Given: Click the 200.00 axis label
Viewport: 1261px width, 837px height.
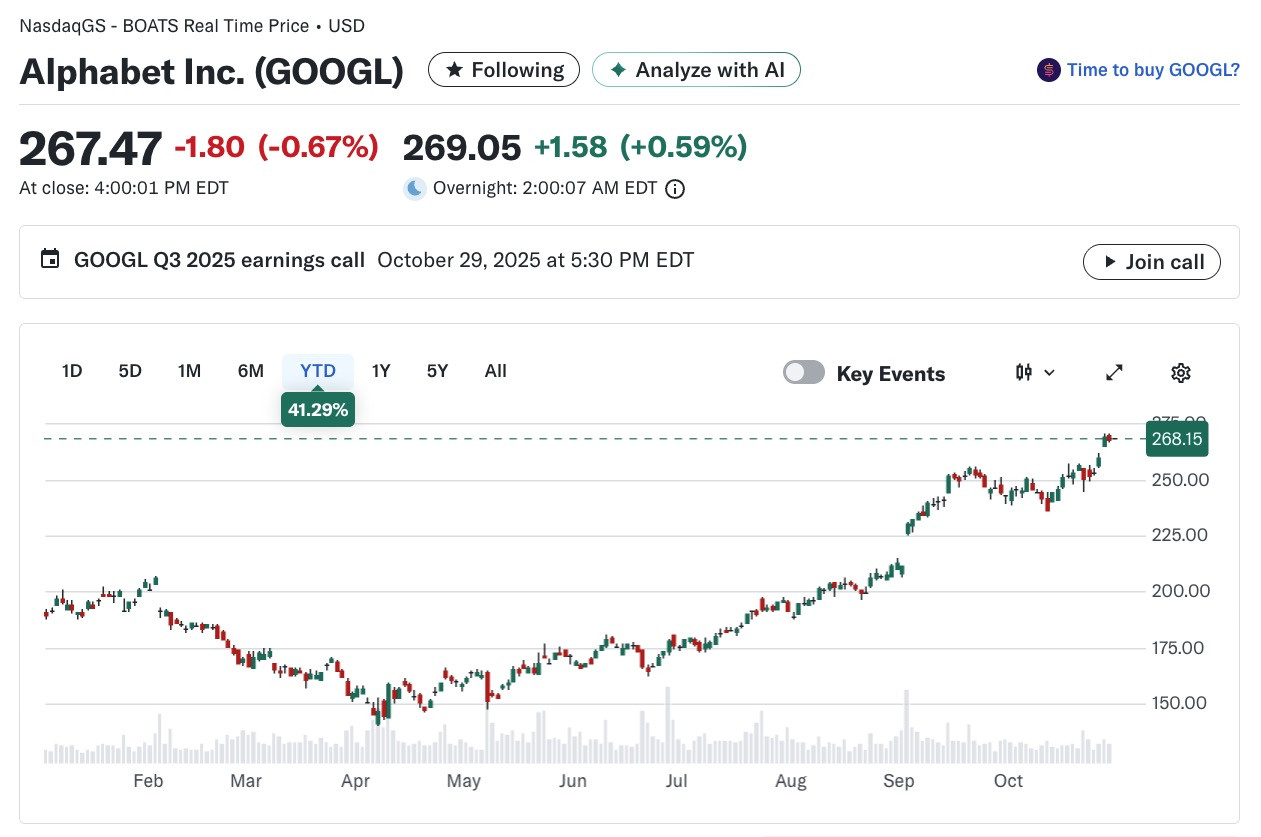Looking at the screenshot, I should (x=1180, y=591).
